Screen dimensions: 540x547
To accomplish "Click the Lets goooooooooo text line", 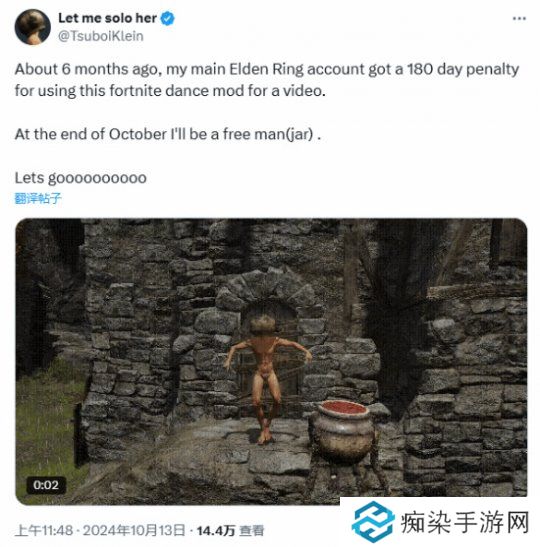I will coord(81,178).
